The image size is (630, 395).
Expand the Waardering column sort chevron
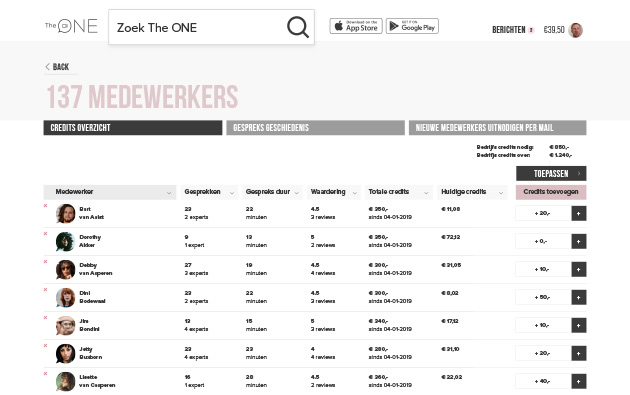point(355,193)
